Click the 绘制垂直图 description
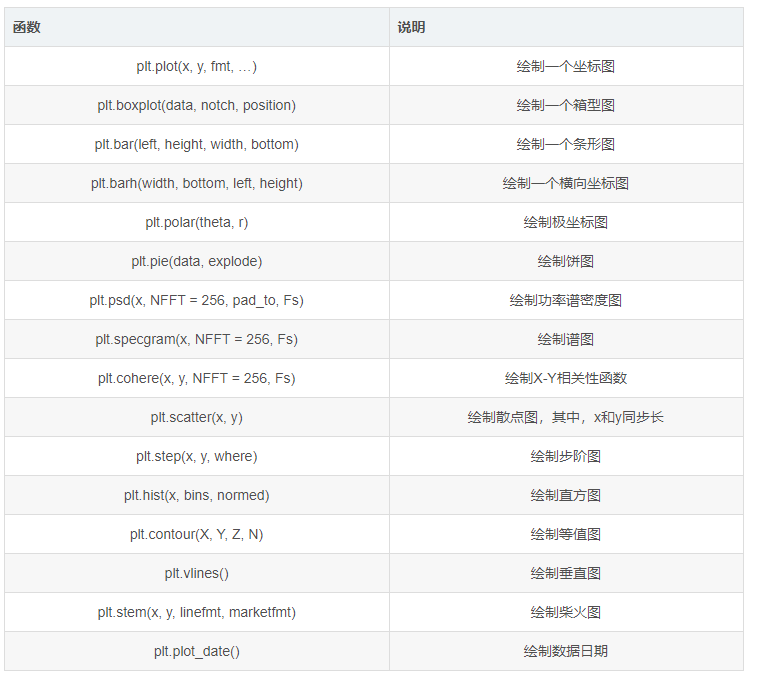 coord(565,573)
